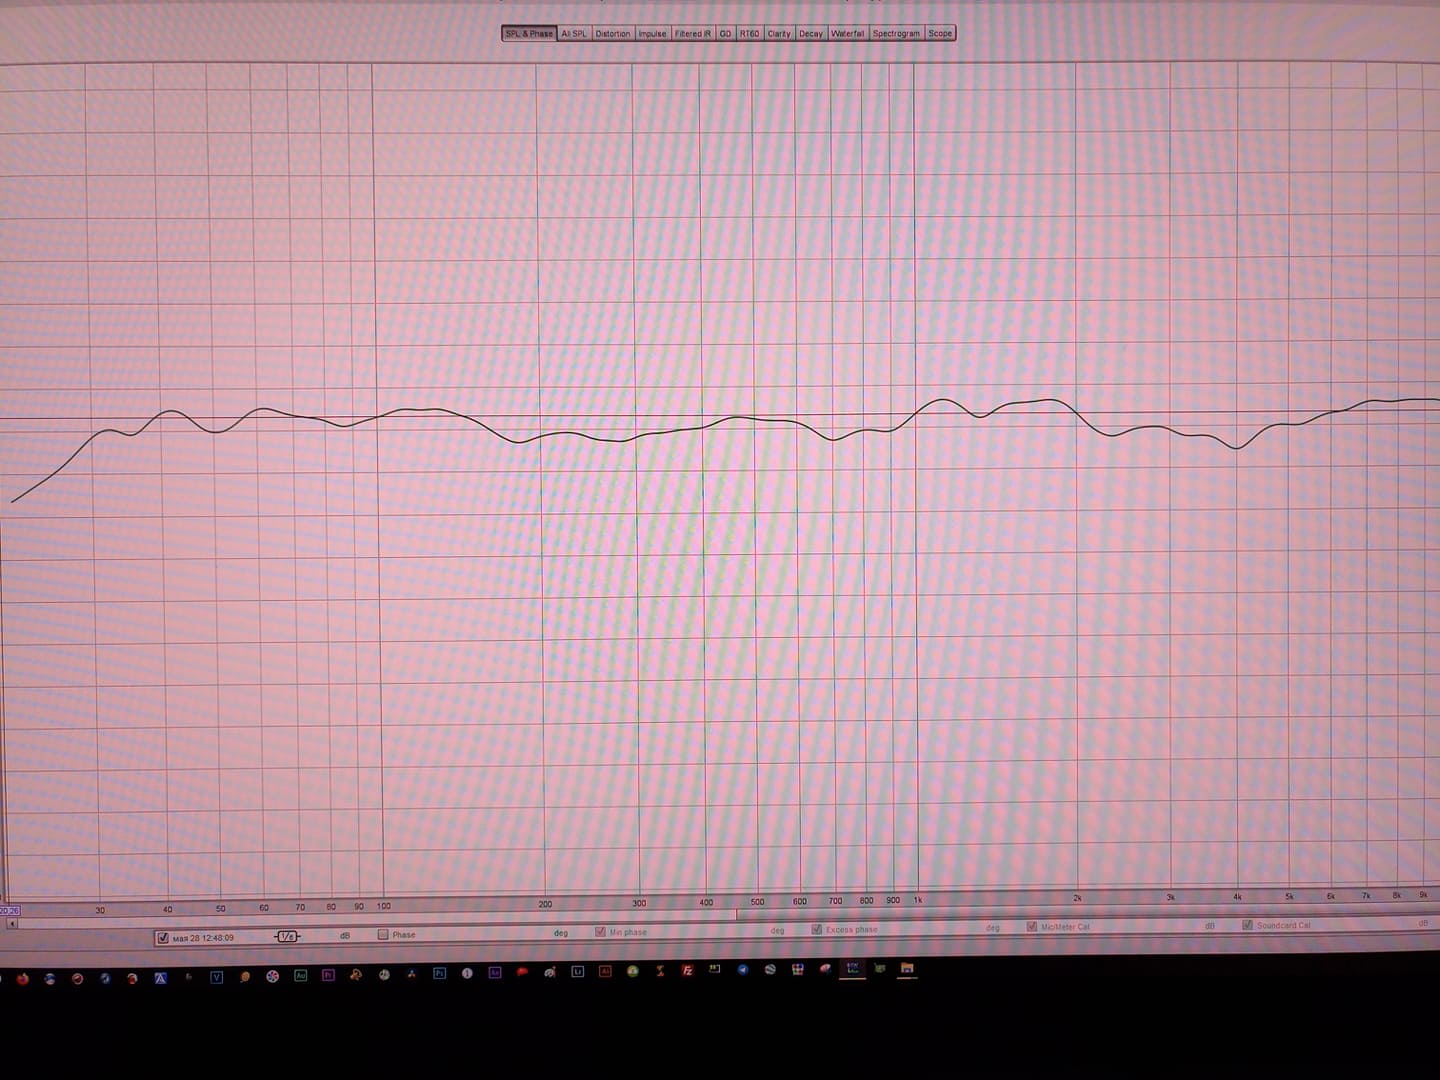Screen dimensions: 1440x1080
Task: Click the 1/6 smoothing indicator in legend
Action: click(287, 937)
